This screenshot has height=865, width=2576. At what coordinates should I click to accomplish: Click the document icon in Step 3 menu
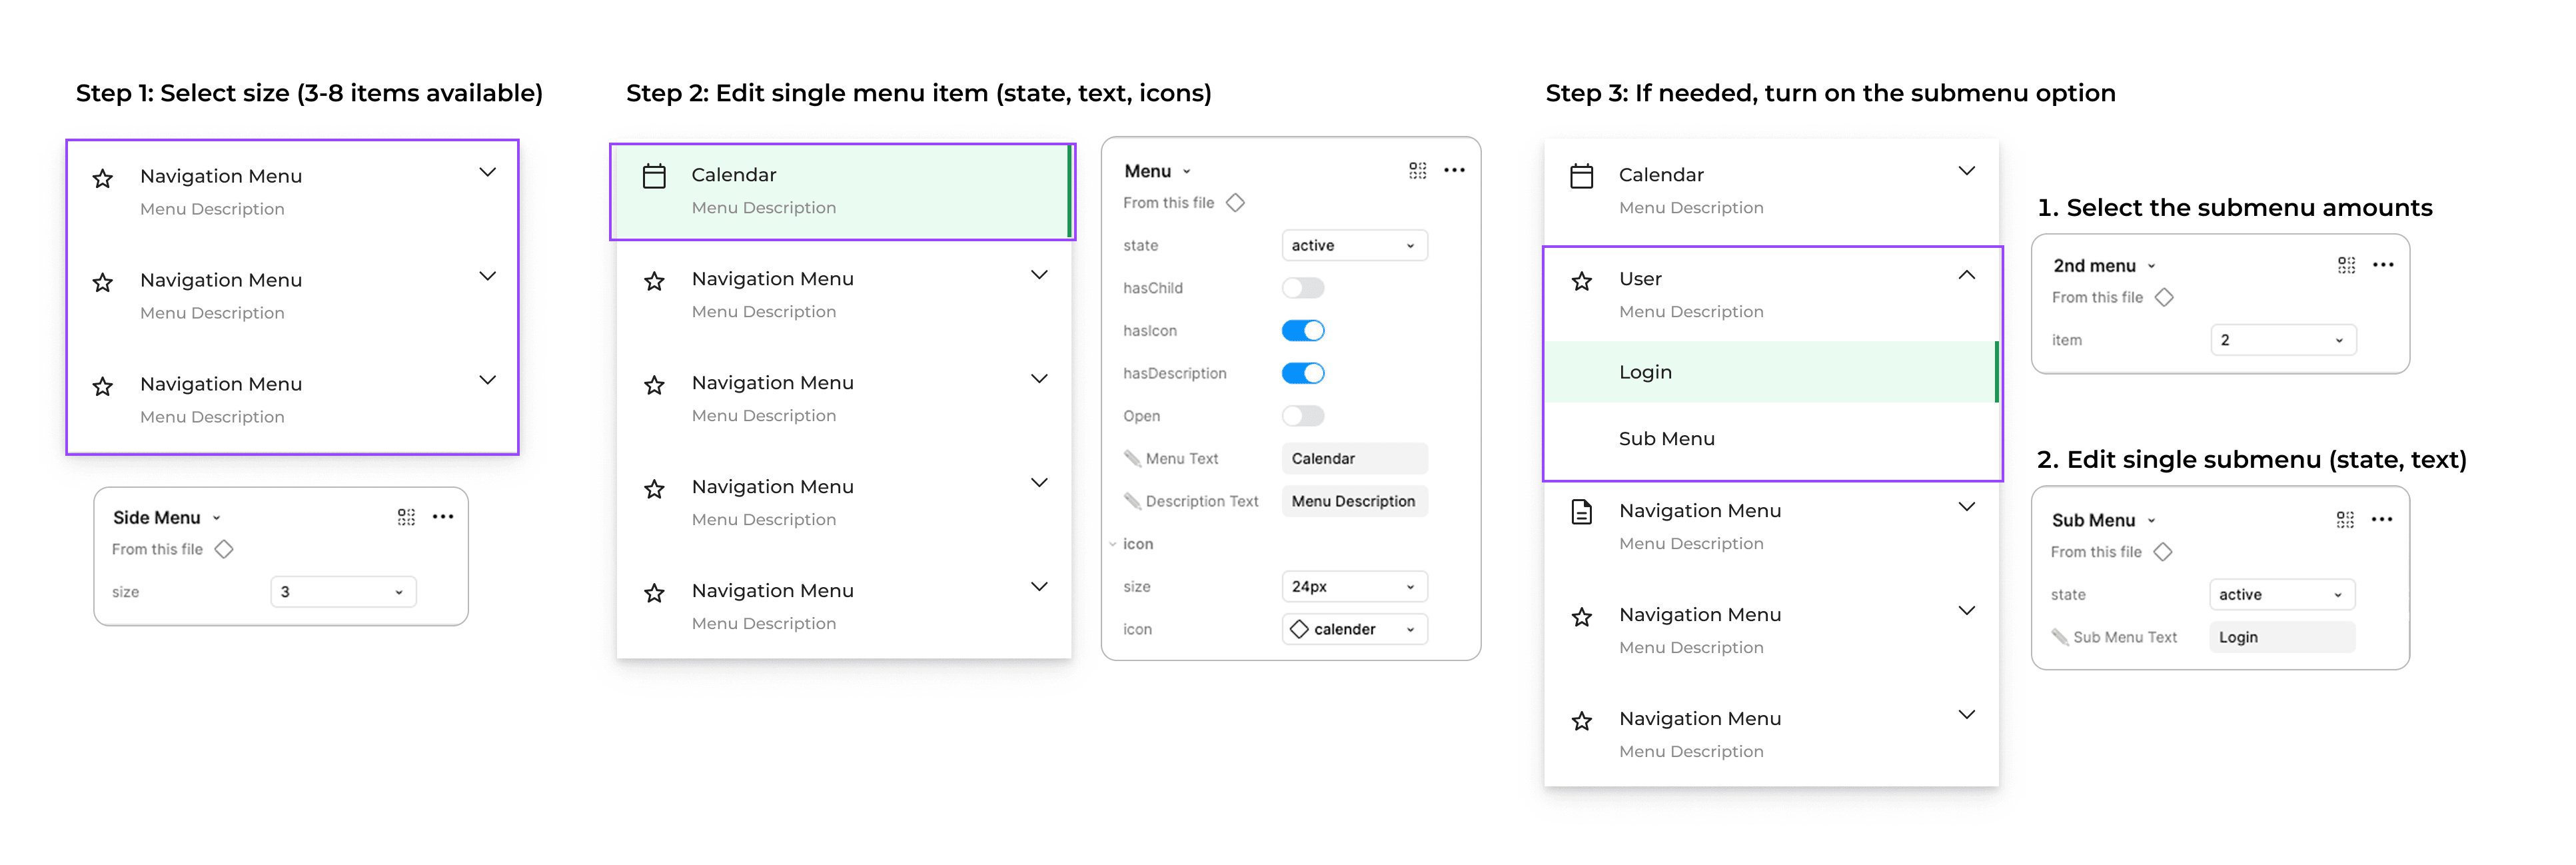[x=1581, y=512]
